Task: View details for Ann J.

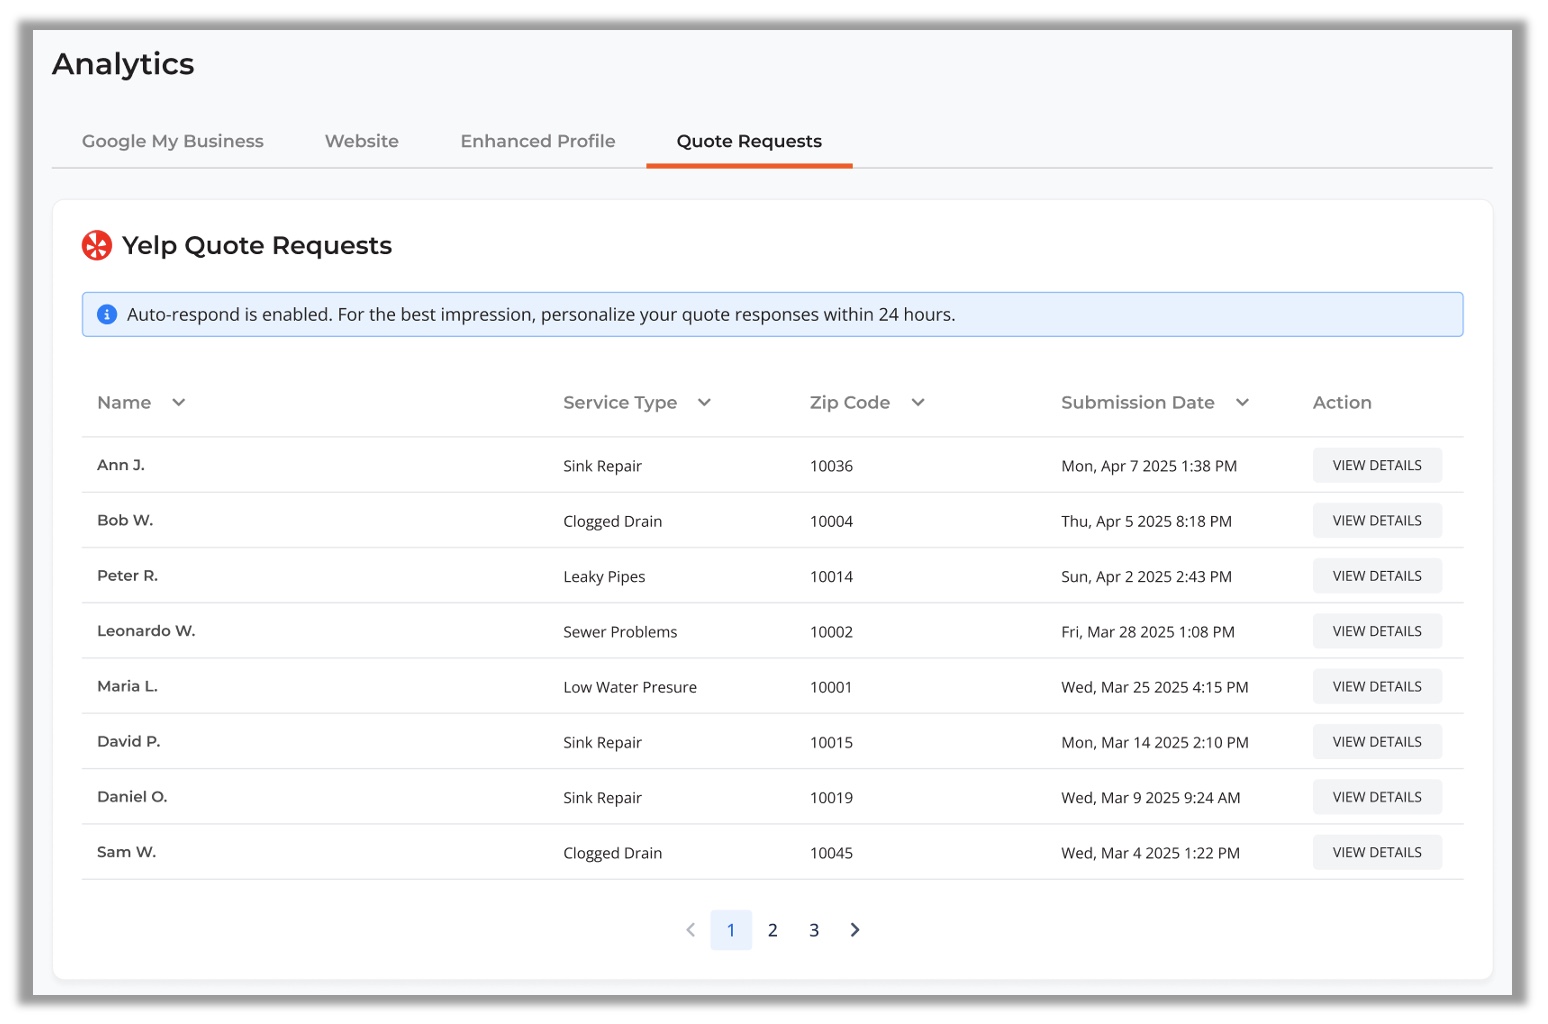Action: (1377, 465)
